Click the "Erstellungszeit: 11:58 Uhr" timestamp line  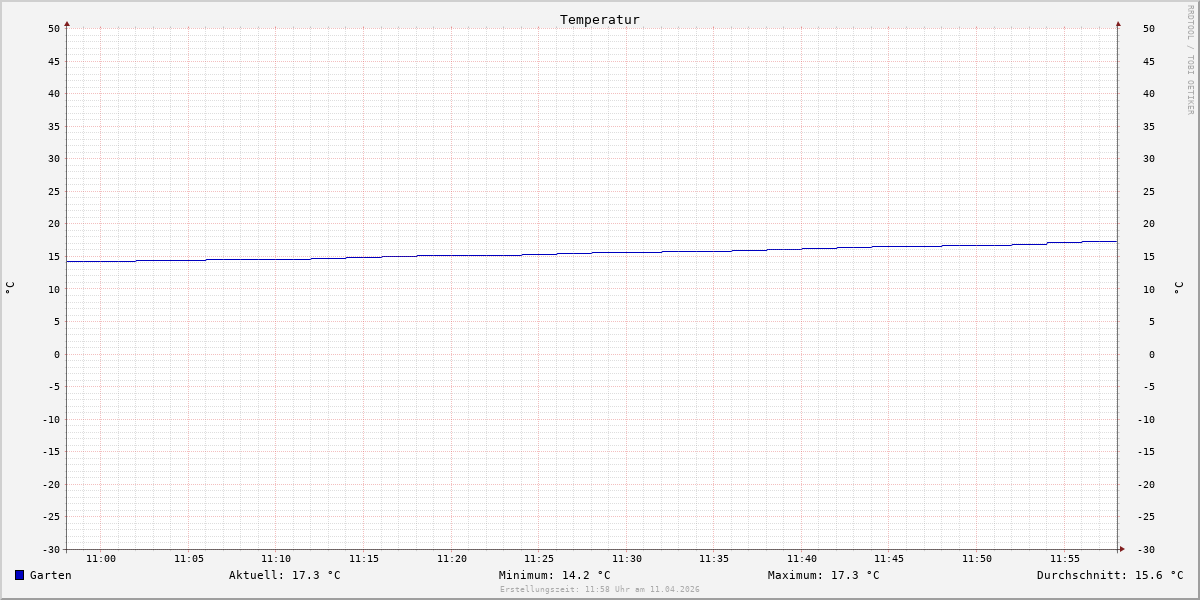[600, 589]
